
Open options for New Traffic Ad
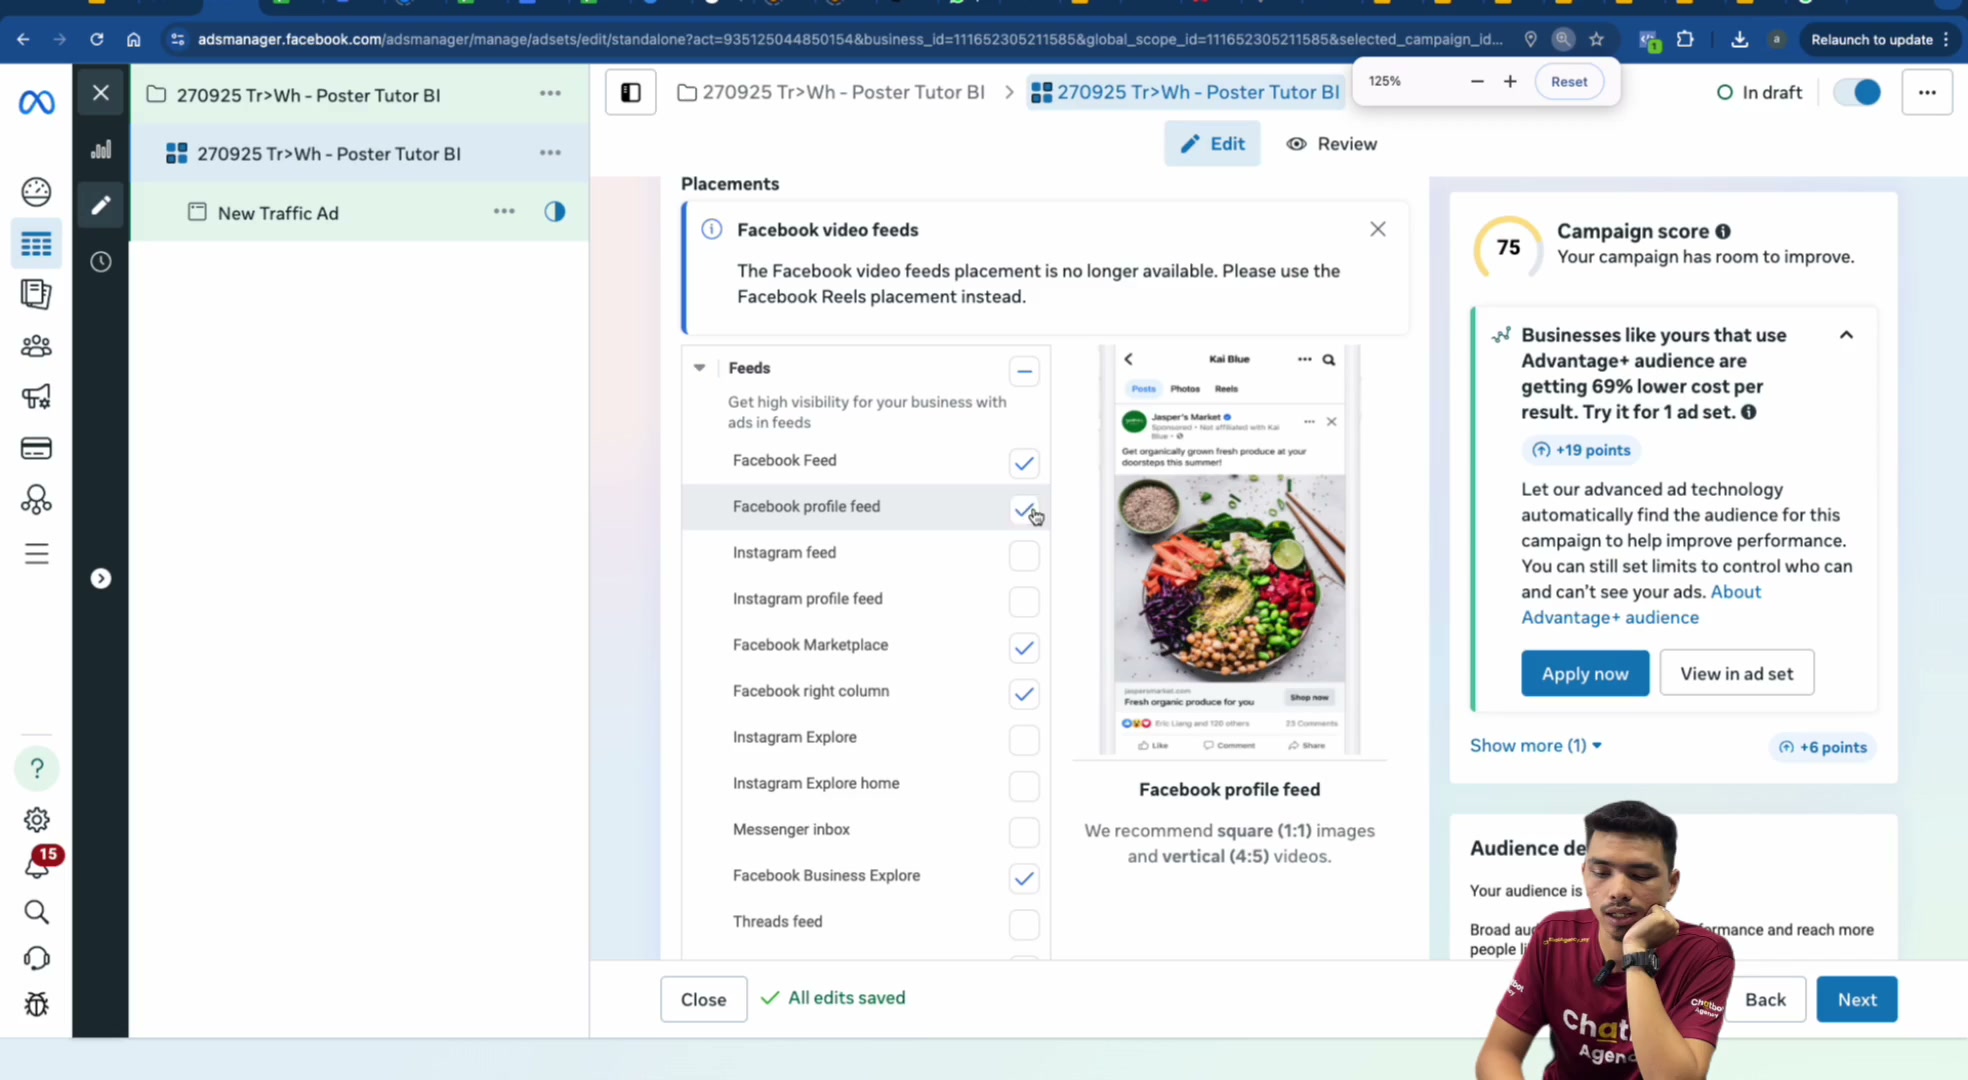504,212
